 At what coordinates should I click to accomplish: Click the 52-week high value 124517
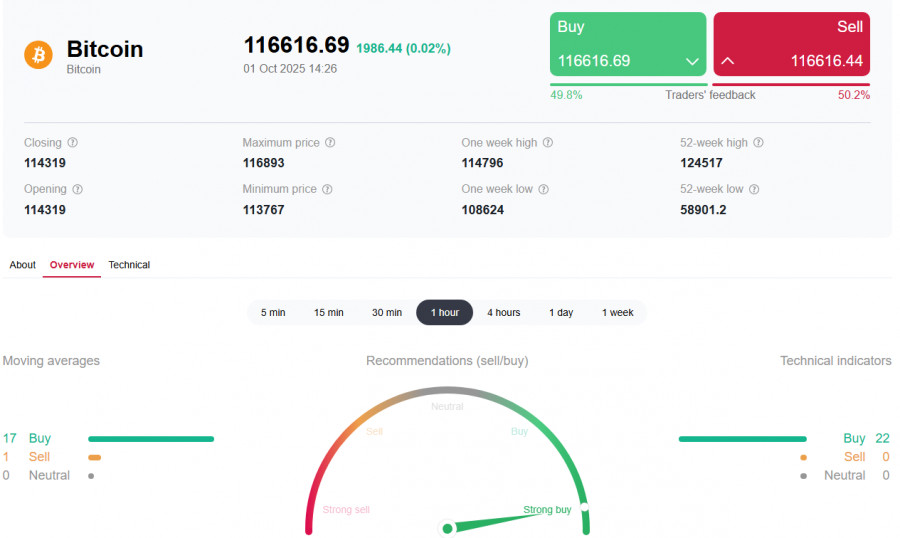tap(701, 163)
